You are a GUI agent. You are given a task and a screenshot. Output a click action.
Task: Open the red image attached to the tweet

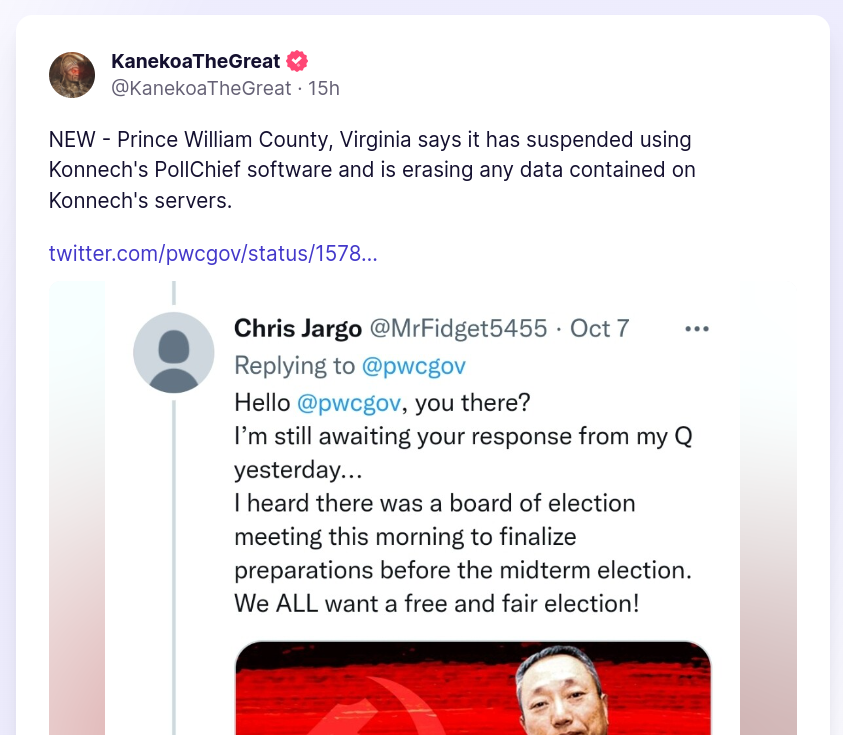473,688
